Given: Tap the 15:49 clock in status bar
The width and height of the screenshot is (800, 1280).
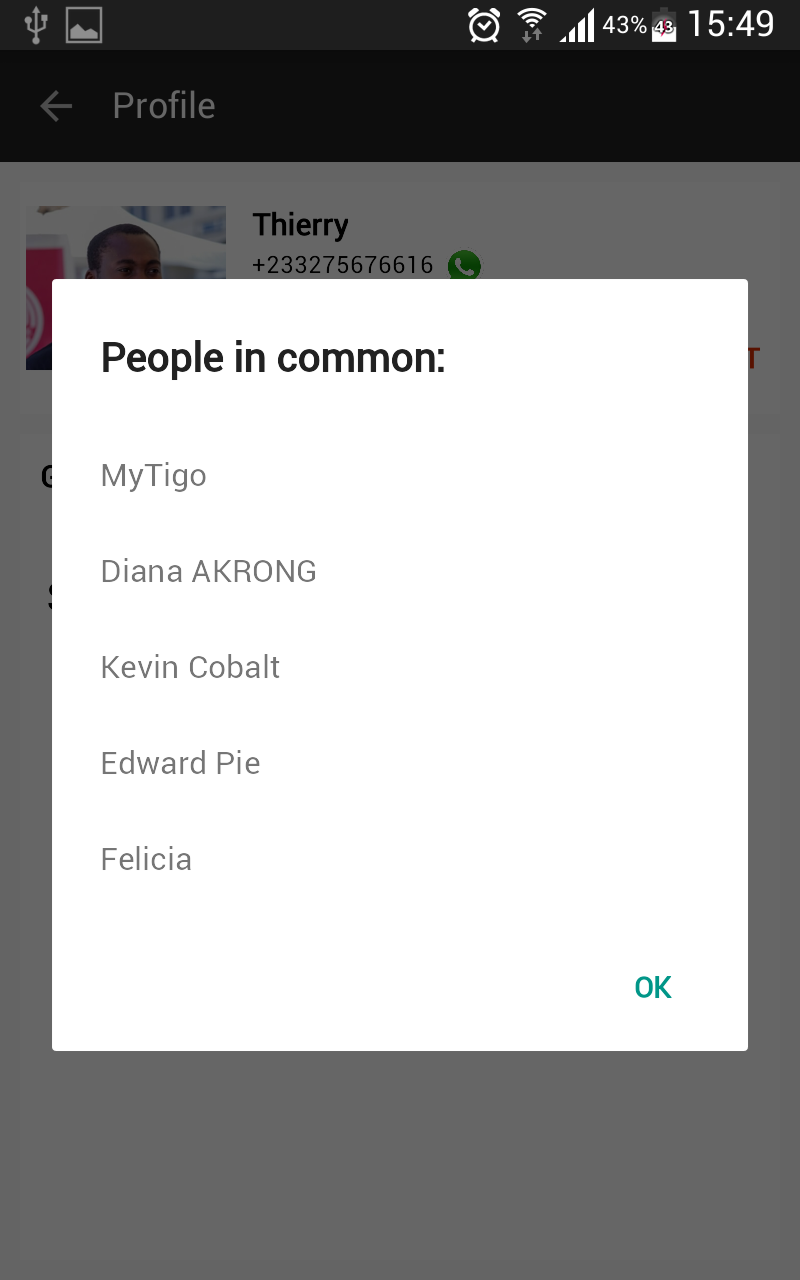Looking at the screenshot, I should 731,25.
